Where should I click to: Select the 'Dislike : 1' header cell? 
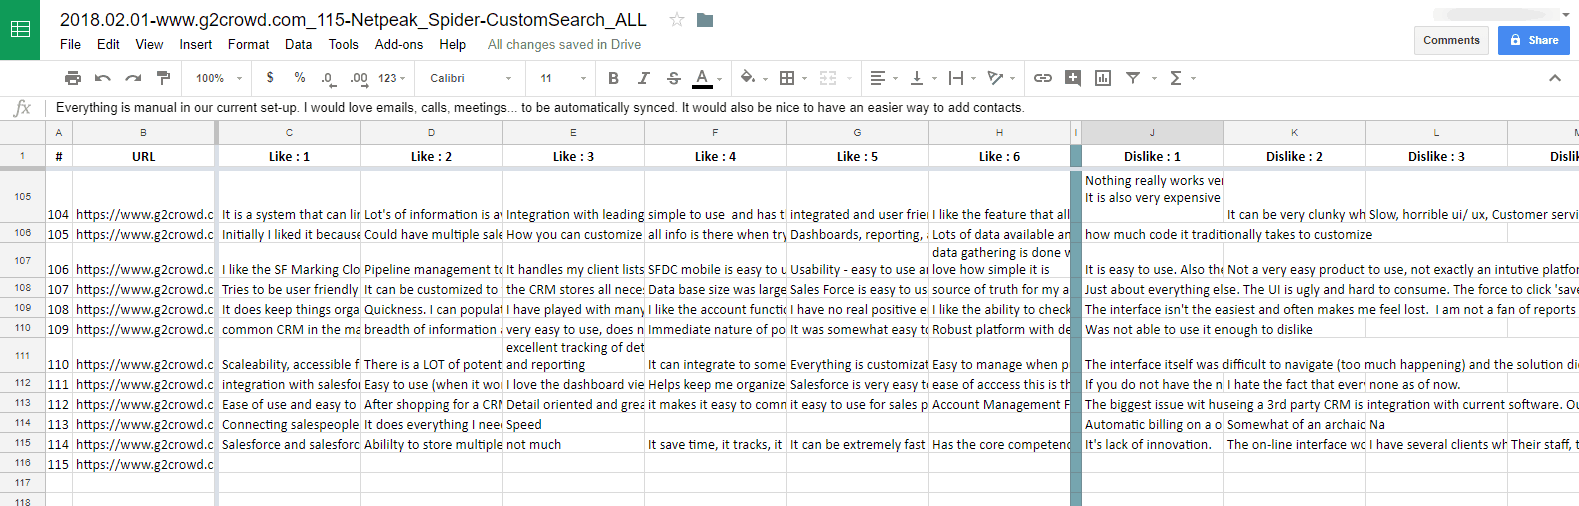(1152, 156)
